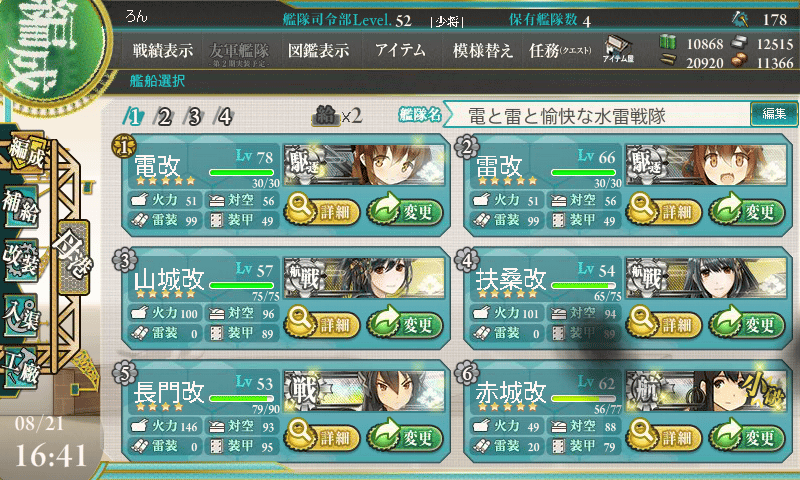
Task: Open the 任務 quest menu
Action: click(560, 50)
